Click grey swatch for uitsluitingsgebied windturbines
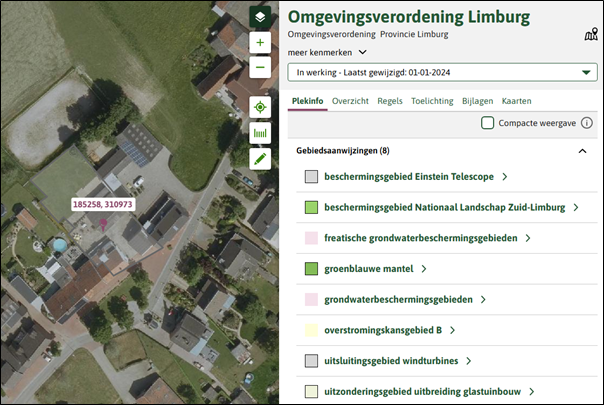The image size is (604, 405). (311, 361)
